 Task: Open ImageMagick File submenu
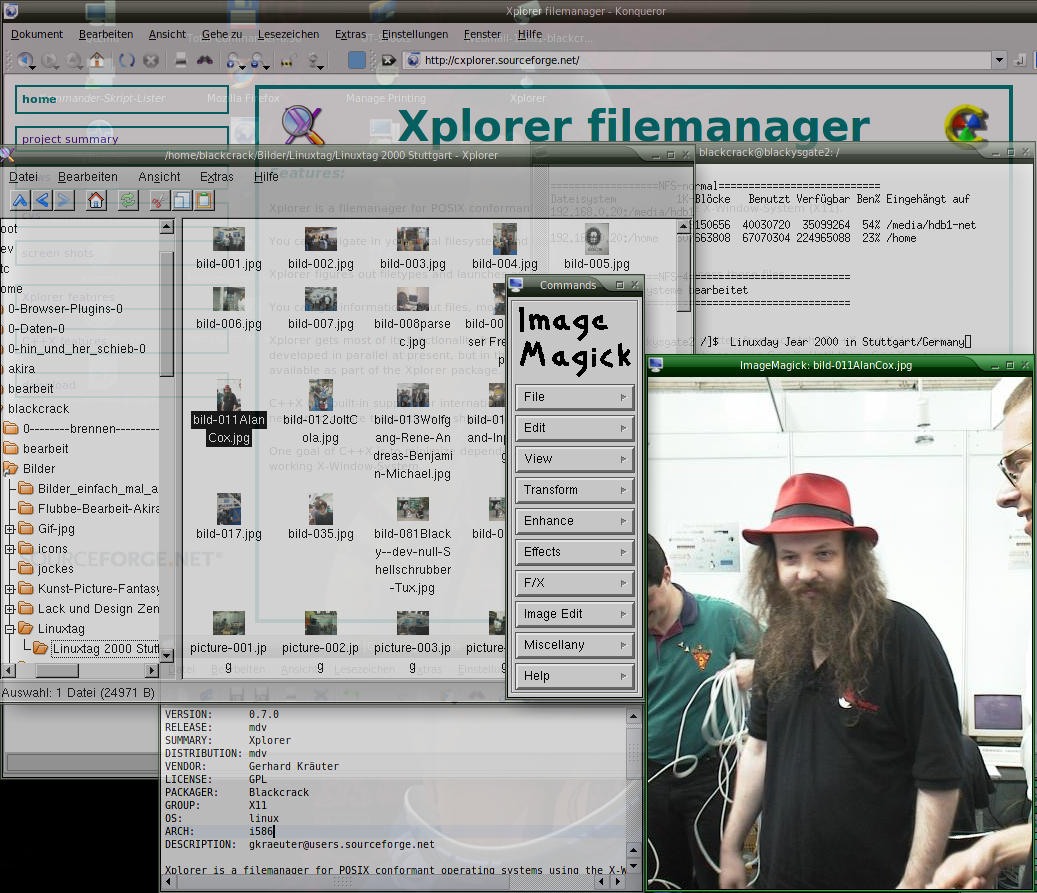click(574, 397)
